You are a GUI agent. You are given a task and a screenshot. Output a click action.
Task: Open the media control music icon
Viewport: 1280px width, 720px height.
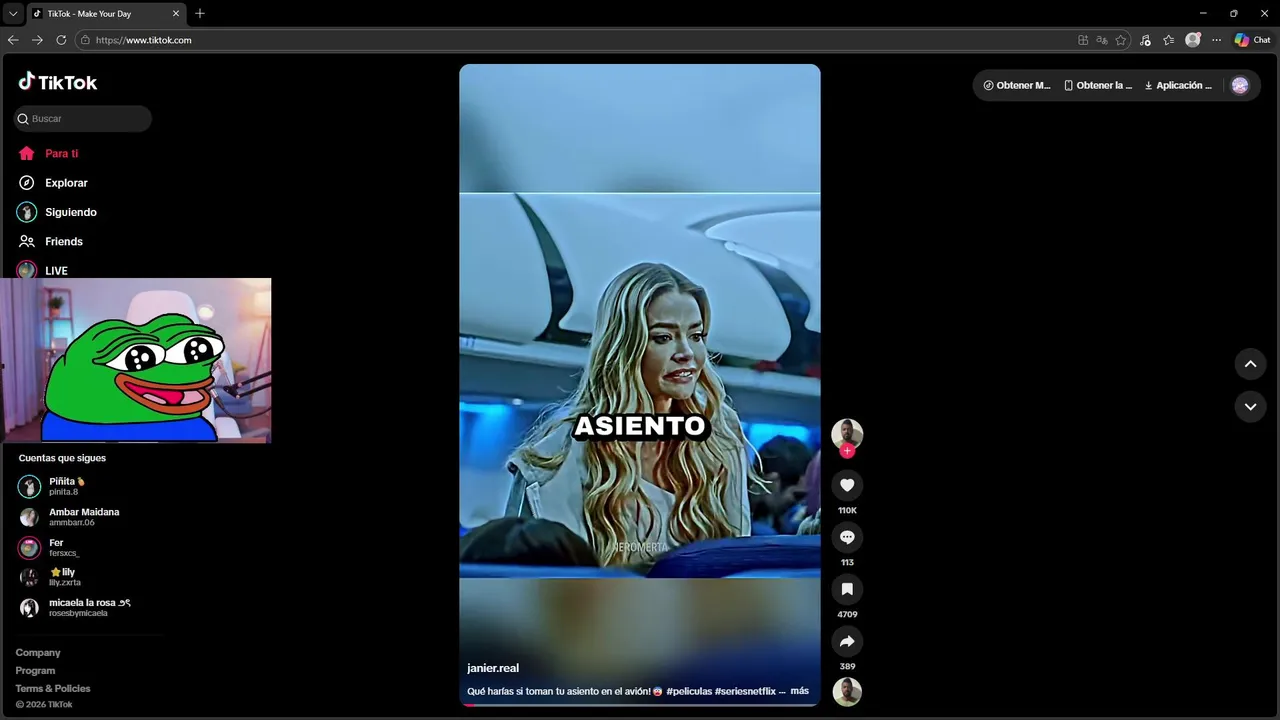1145,40
